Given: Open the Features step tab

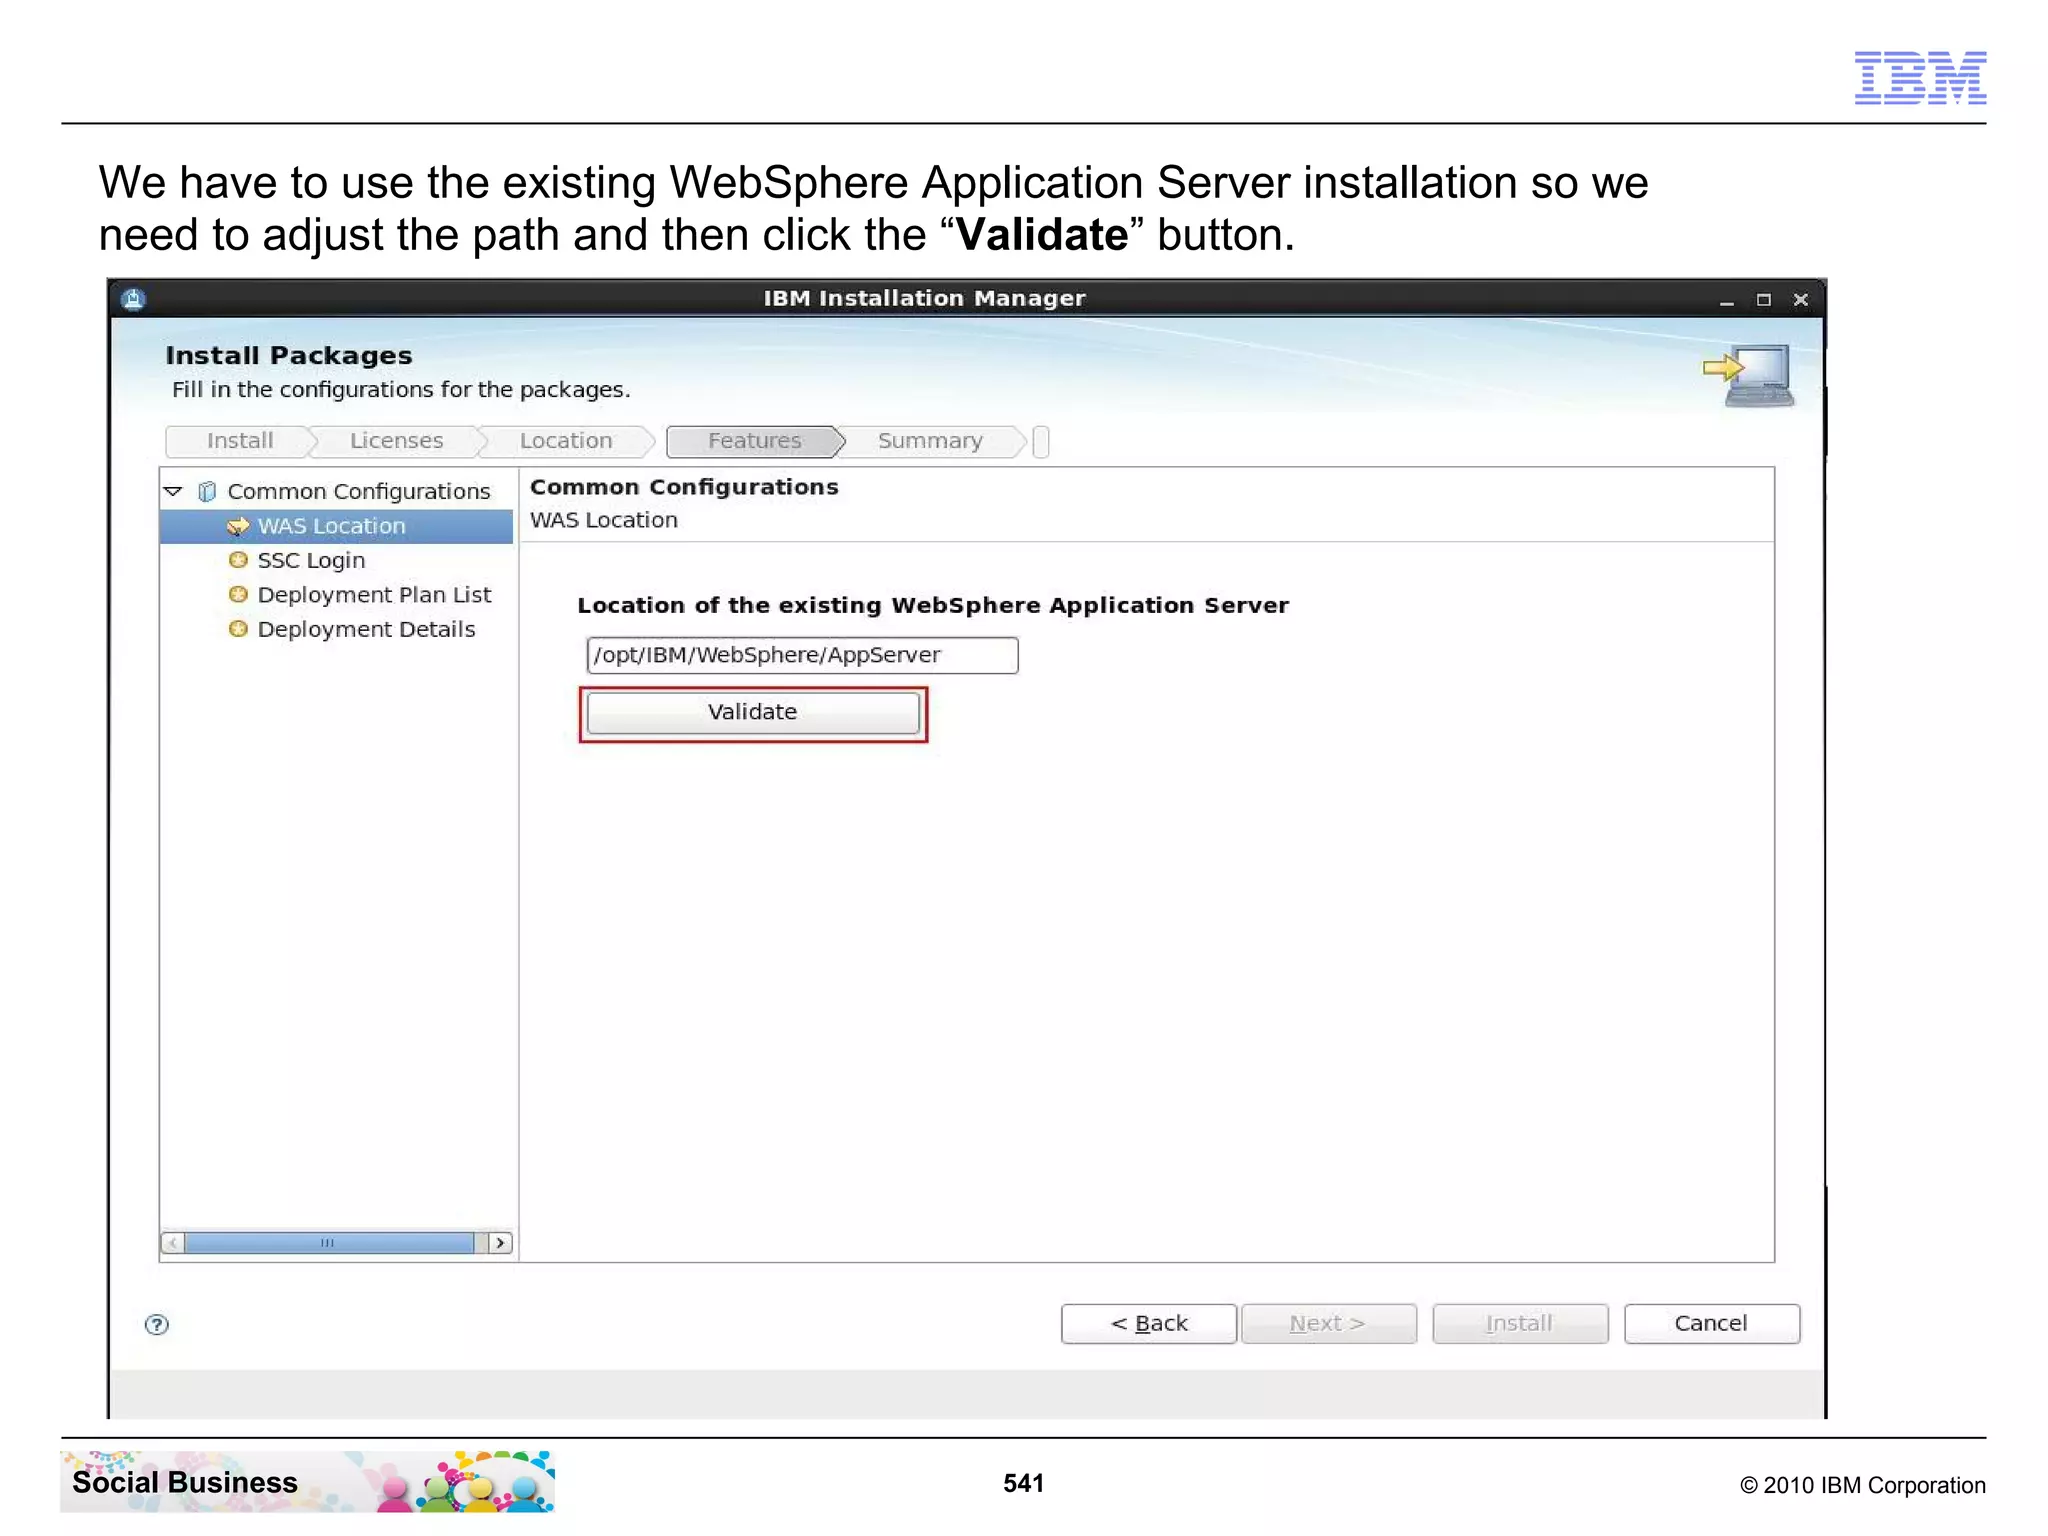Looking at the screenshot, I should coord(755,441).
